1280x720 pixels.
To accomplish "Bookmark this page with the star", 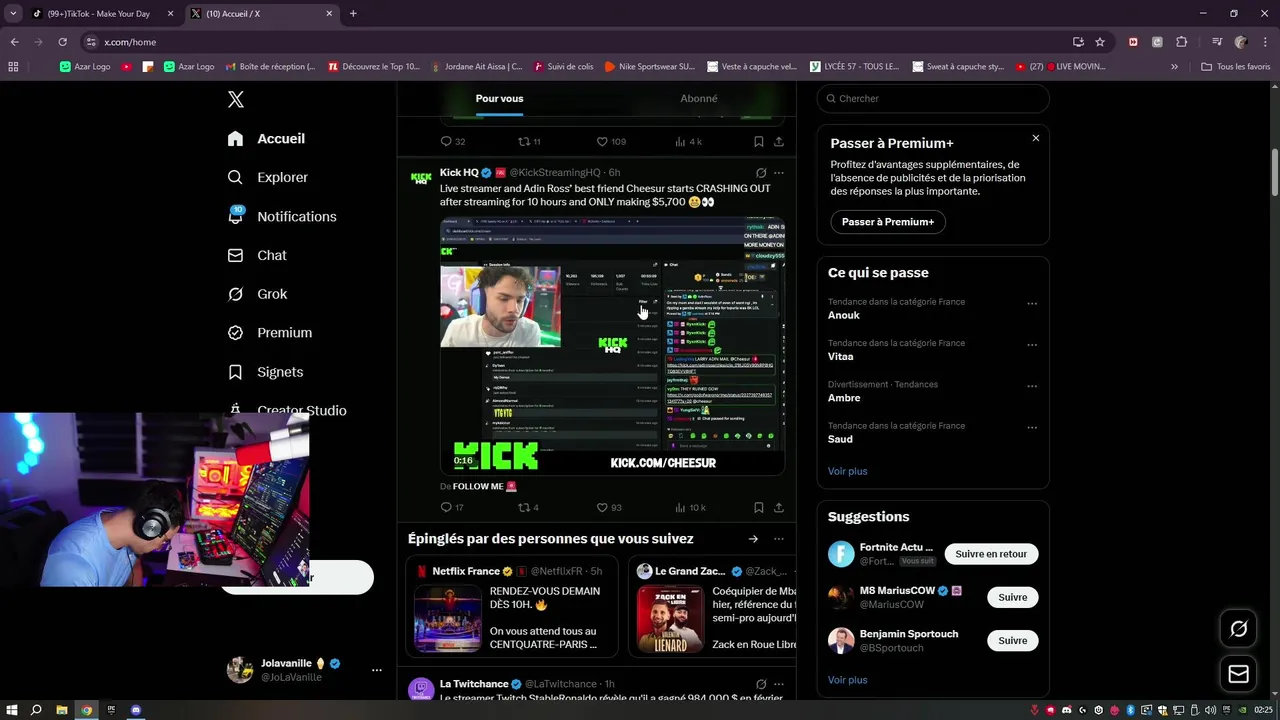I will (x=1100, y=42).
